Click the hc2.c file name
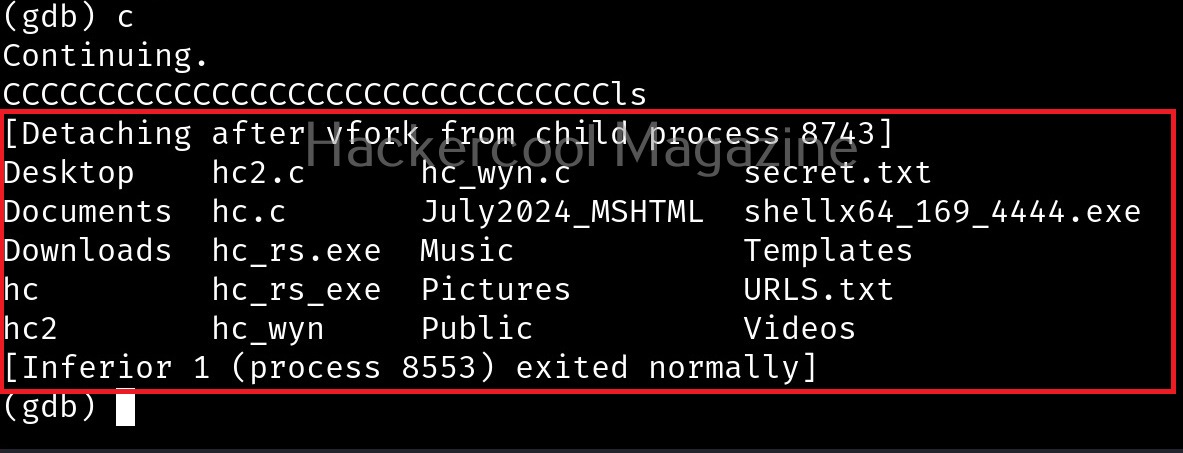The height and width of the screenshot is (453, 1183). [258, 172]
